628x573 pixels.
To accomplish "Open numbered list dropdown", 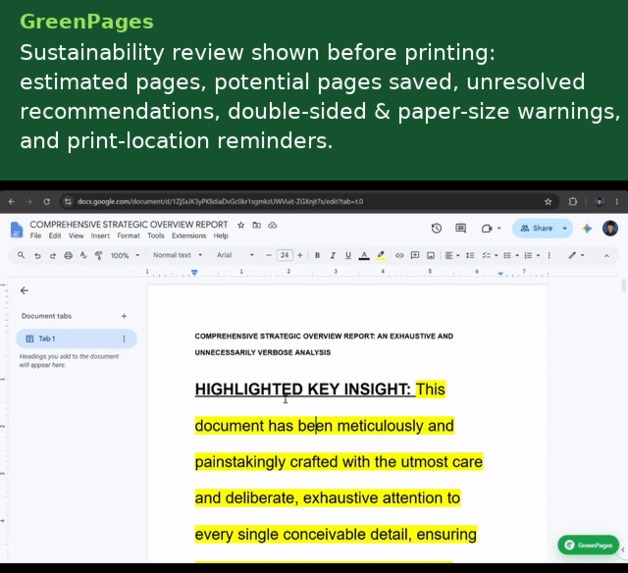I will coord(532,255).
